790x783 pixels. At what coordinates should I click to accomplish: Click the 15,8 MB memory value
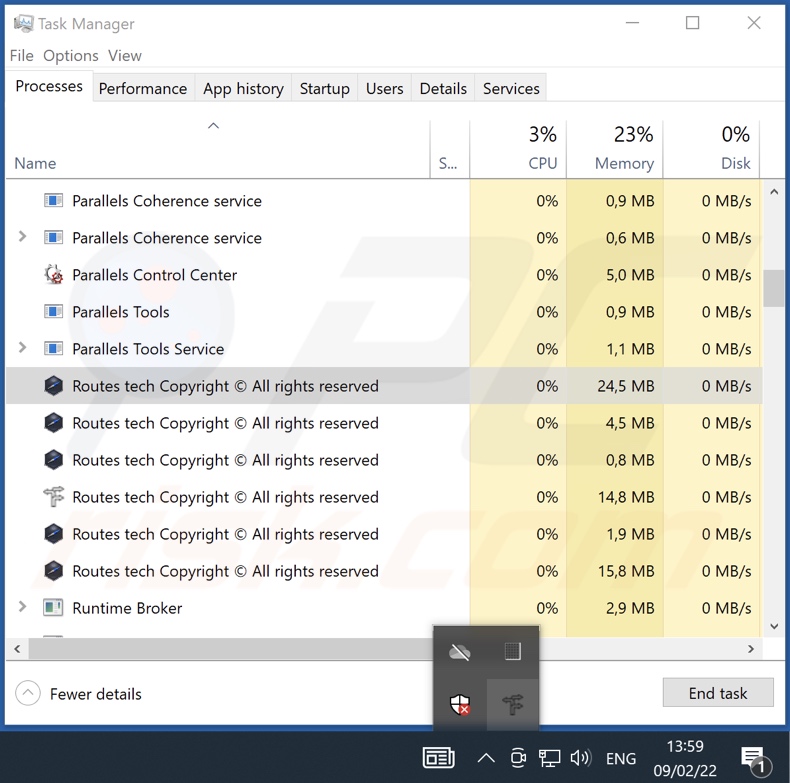point(626,571)
